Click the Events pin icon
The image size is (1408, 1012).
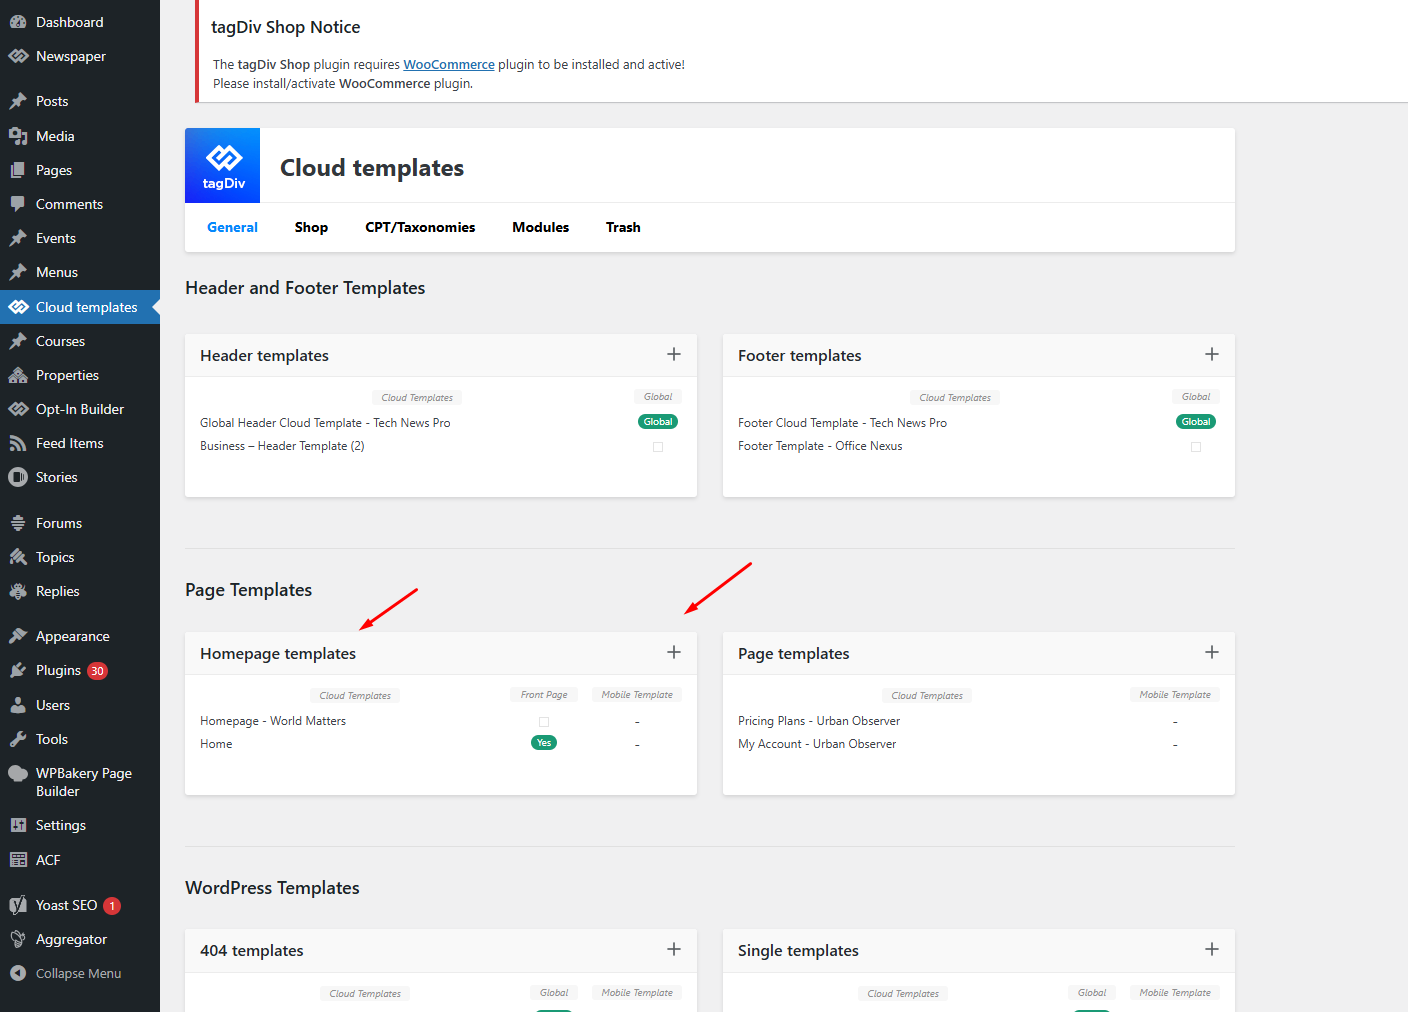pyautogui.click(x=18, y=238)
